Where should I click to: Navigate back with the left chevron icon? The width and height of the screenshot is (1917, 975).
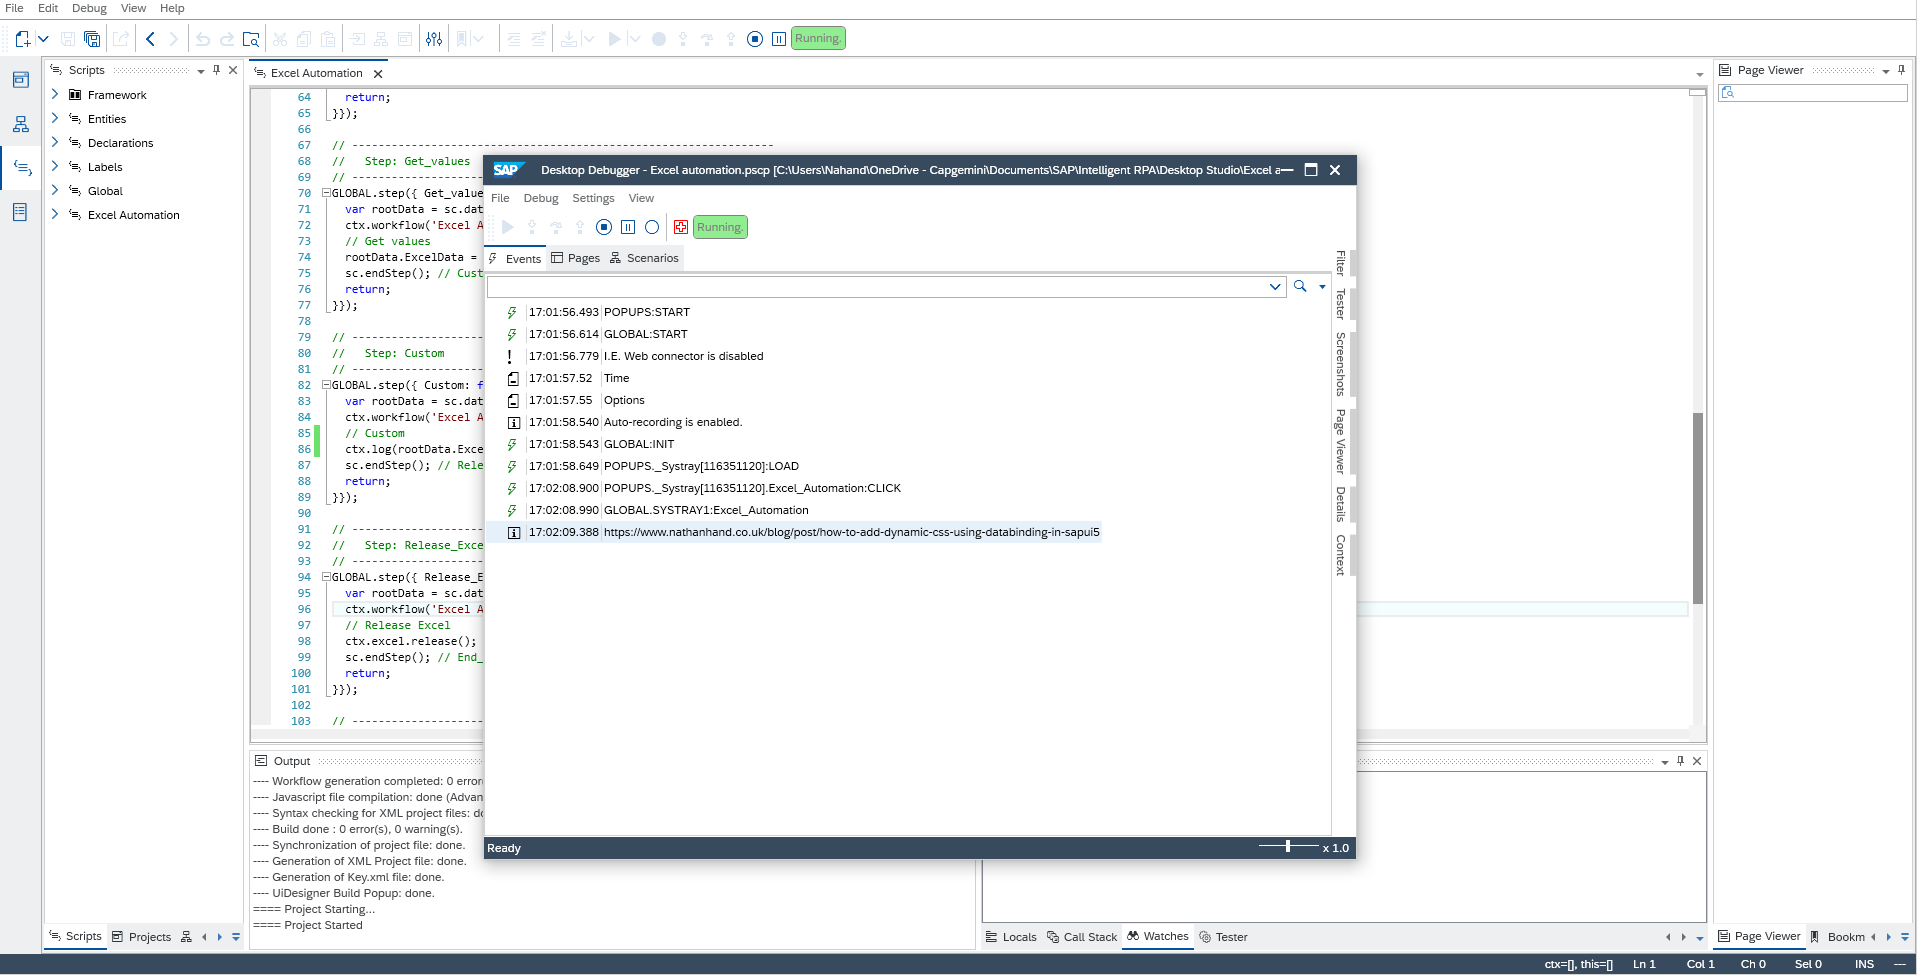pyautogui.click(x=150, y=39)
